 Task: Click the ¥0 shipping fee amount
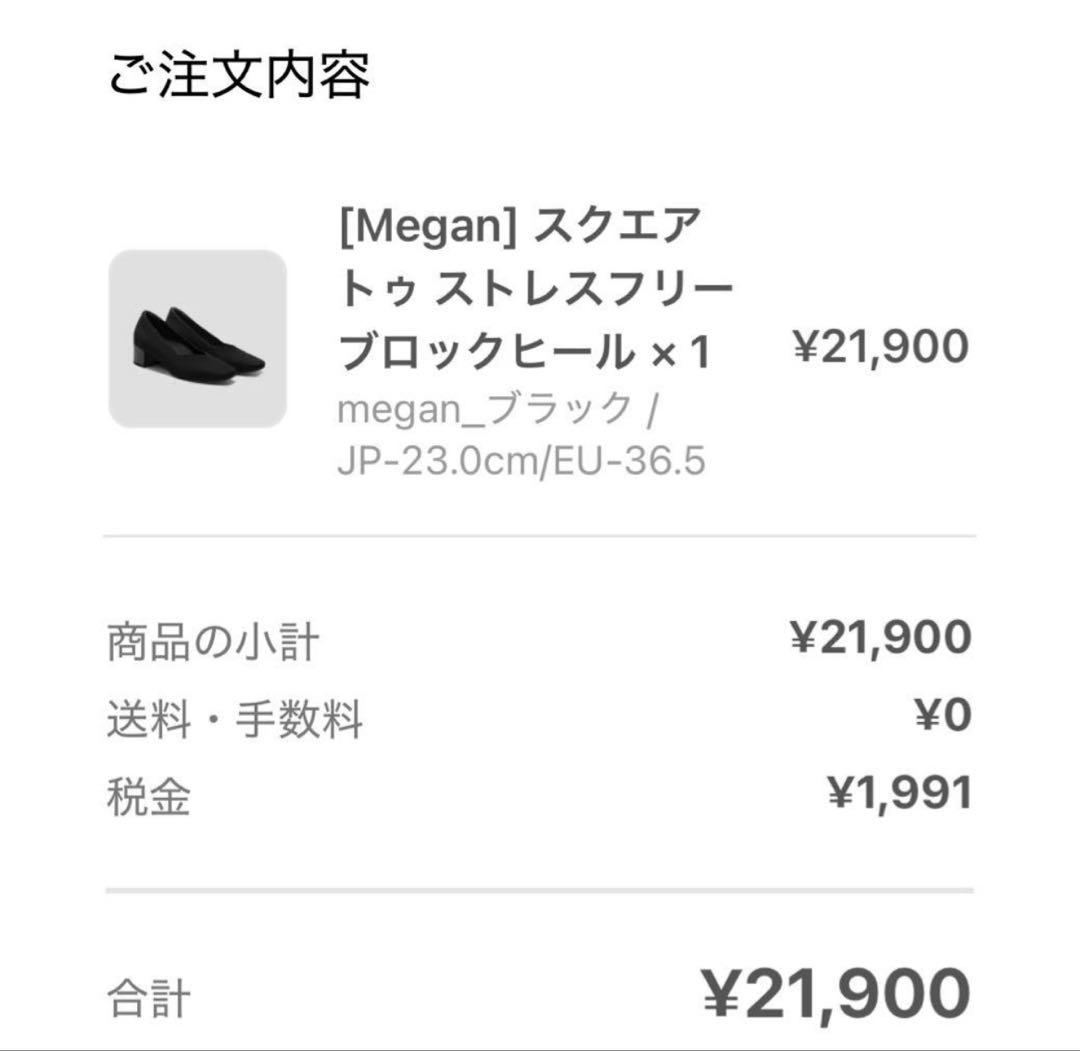click(x=942, y=715)
